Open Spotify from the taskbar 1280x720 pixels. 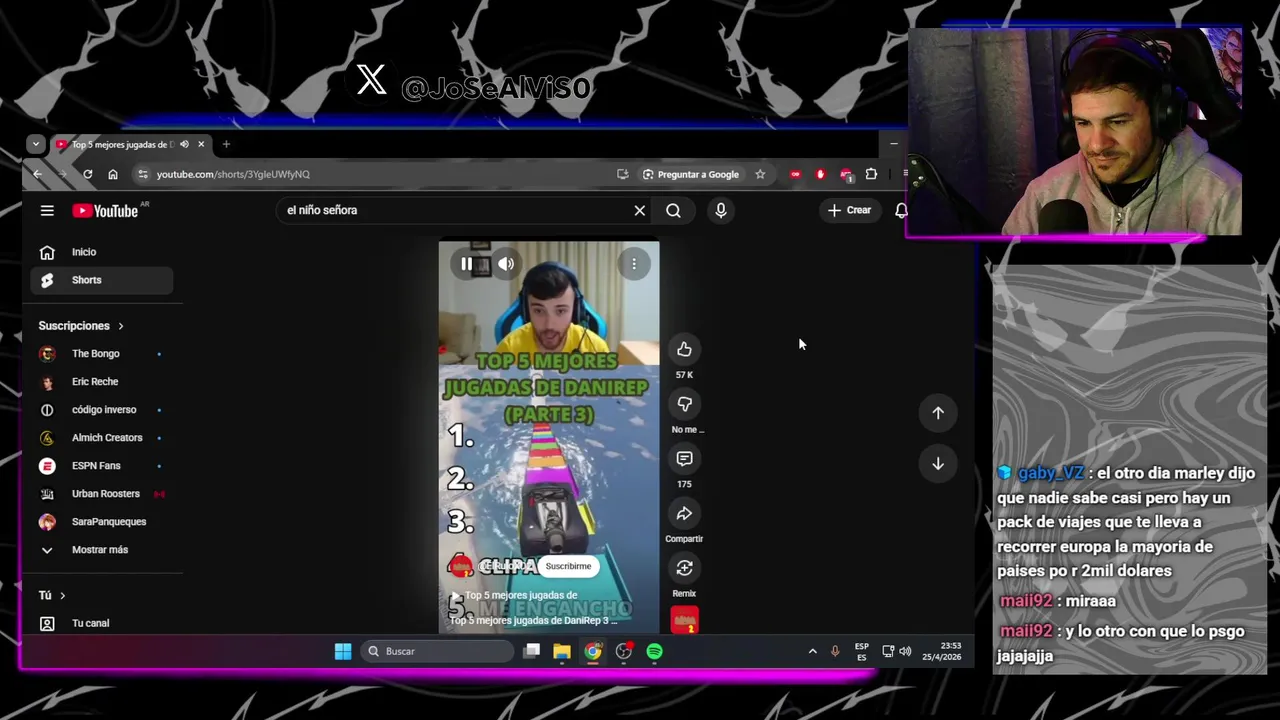point(655,651)
